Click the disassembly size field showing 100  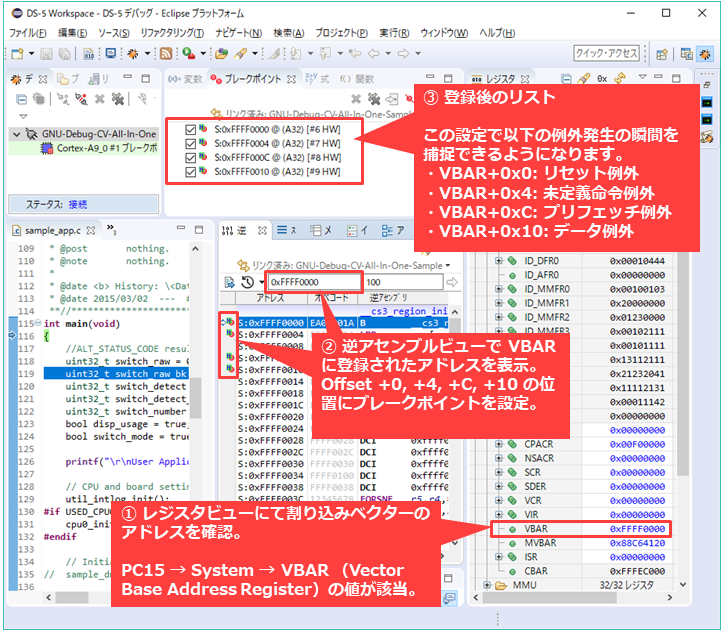pyautogui.click(x=403, y=282)
